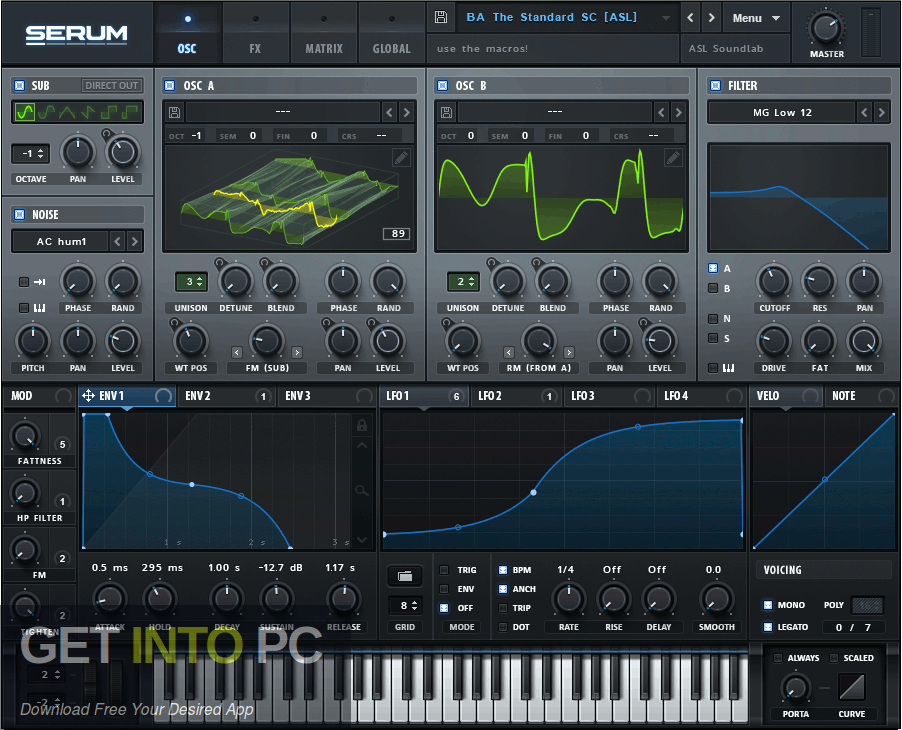The image size is (902, 730).
Task: Next OSC A warp mode arrow
Action: point(297,352)
